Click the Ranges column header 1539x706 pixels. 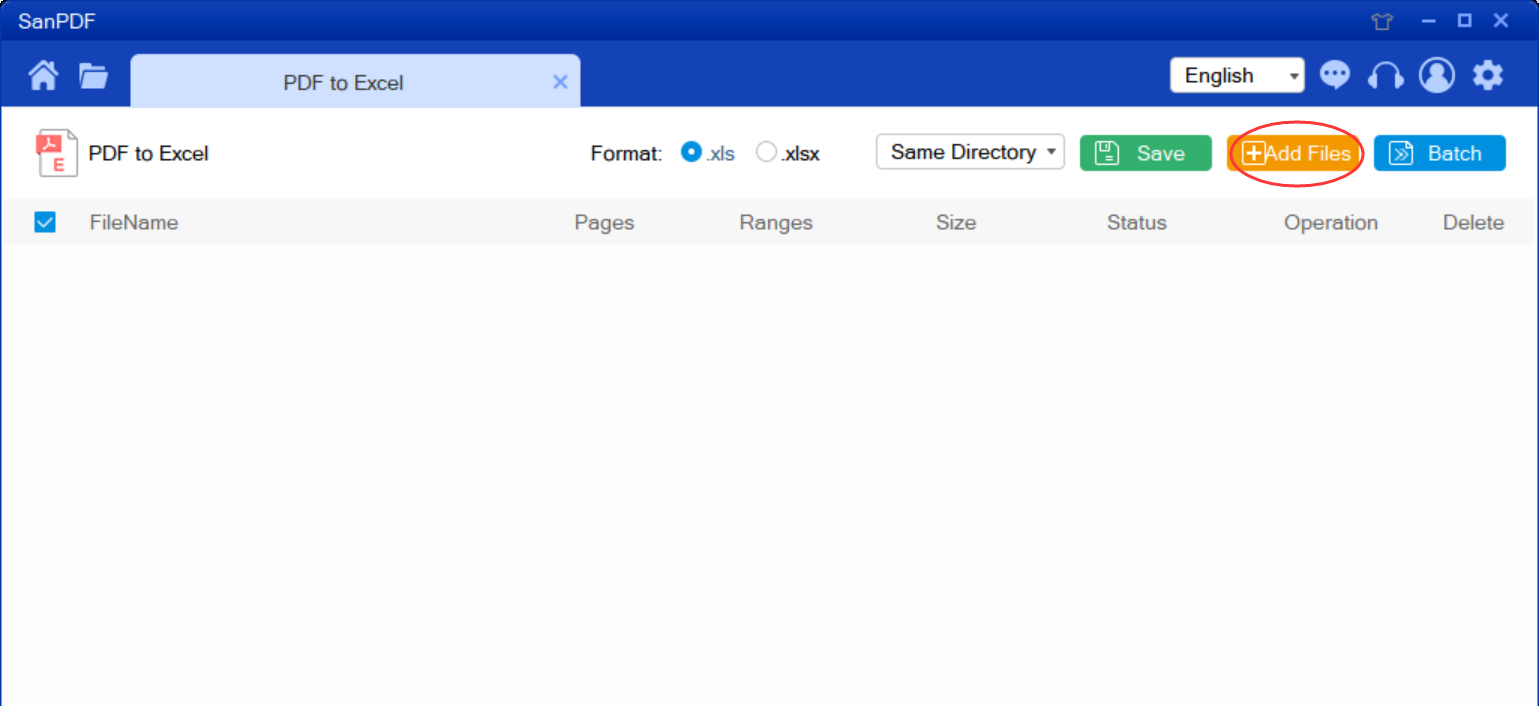(x=776, y=222)
